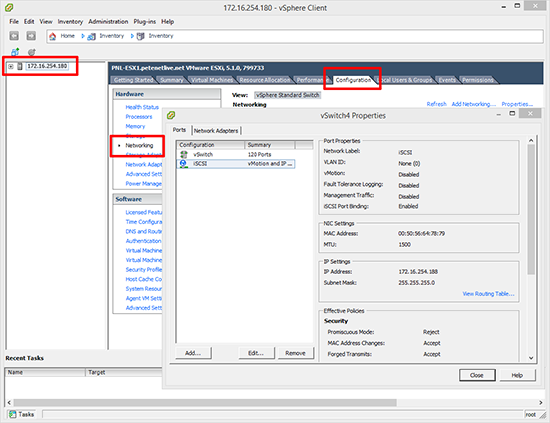The image size is (550, 423).
Task: Open DNS and Routing under Software
Action: click(144, 231)
